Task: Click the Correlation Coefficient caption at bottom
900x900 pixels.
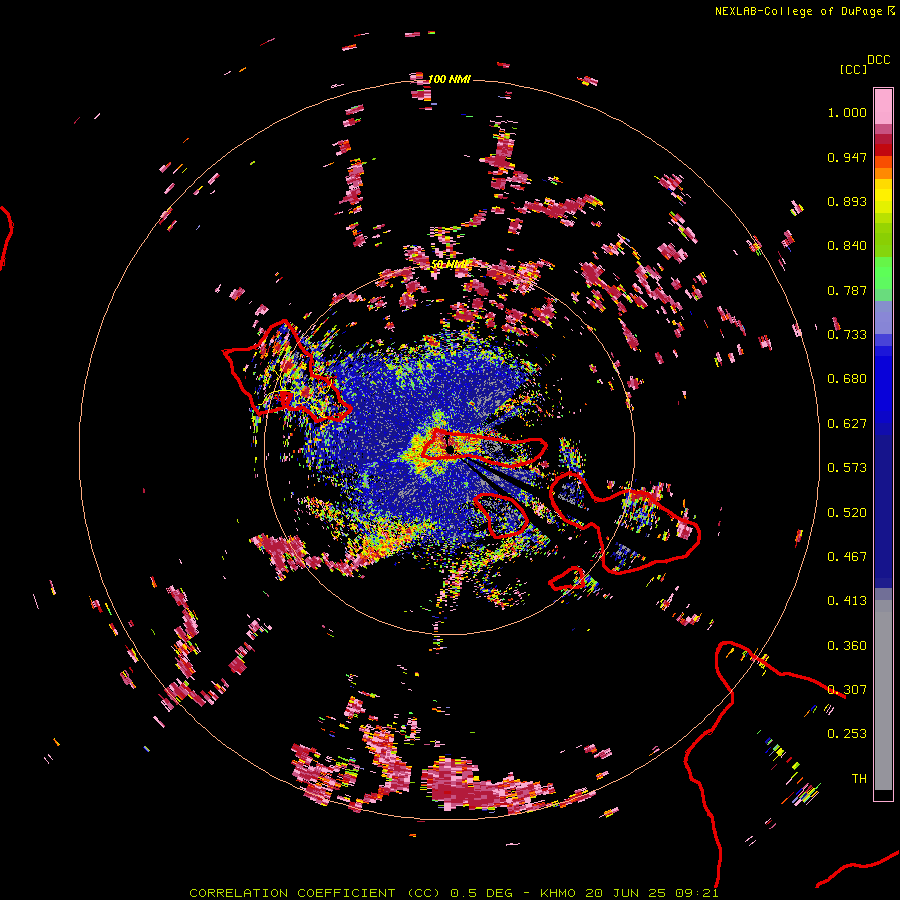Action: point(454,893)
